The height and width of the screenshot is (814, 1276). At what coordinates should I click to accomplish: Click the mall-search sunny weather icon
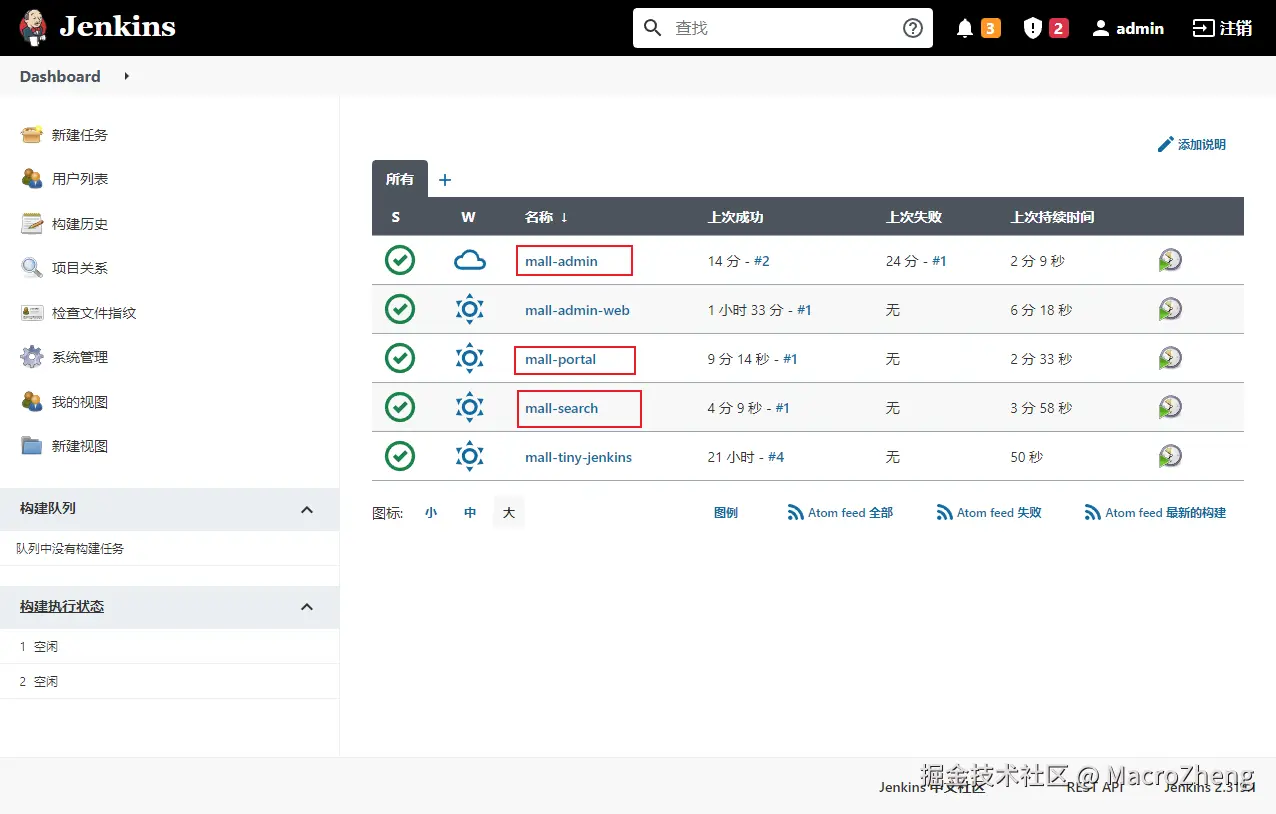pos(469,407)
